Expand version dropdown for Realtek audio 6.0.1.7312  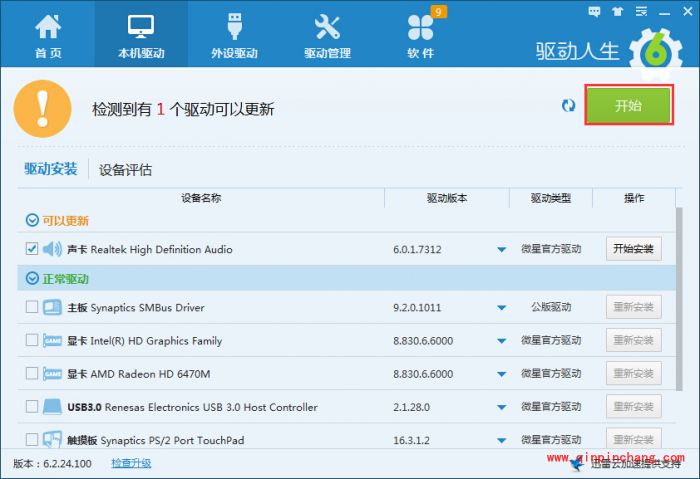502,249
